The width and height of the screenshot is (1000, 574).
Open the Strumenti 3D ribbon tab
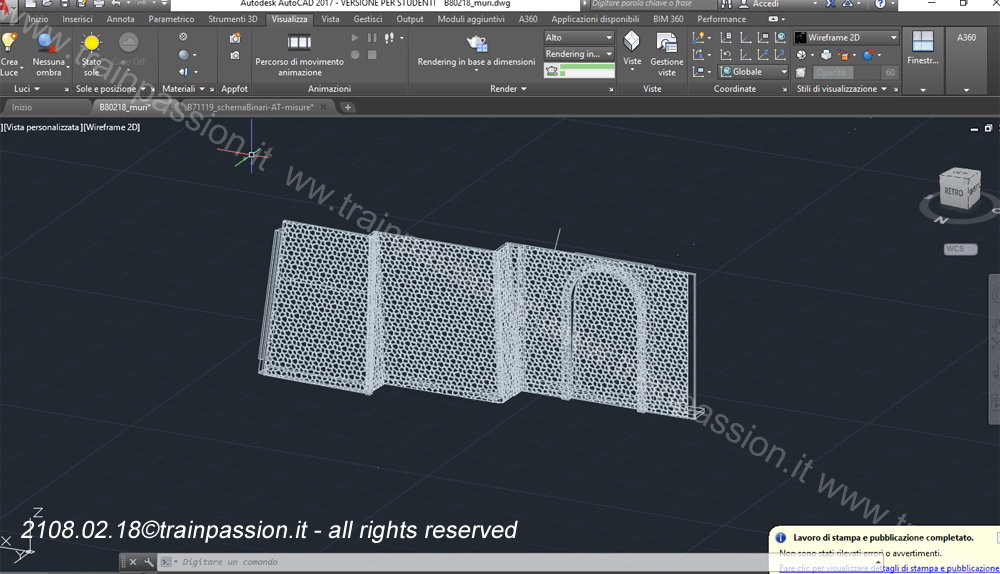click(232, 19)
